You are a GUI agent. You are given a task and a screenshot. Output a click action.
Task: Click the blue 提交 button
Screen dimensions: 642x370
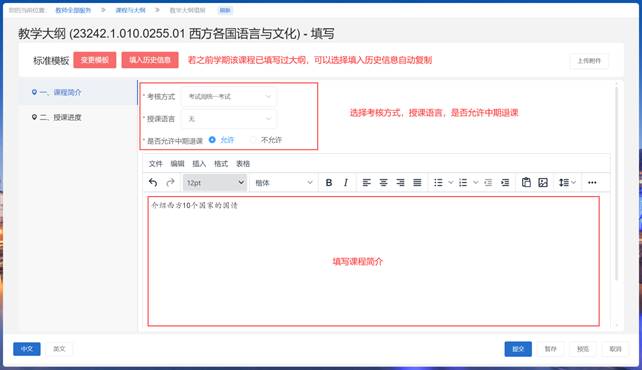pyautogui.click(x=518, y=349)
